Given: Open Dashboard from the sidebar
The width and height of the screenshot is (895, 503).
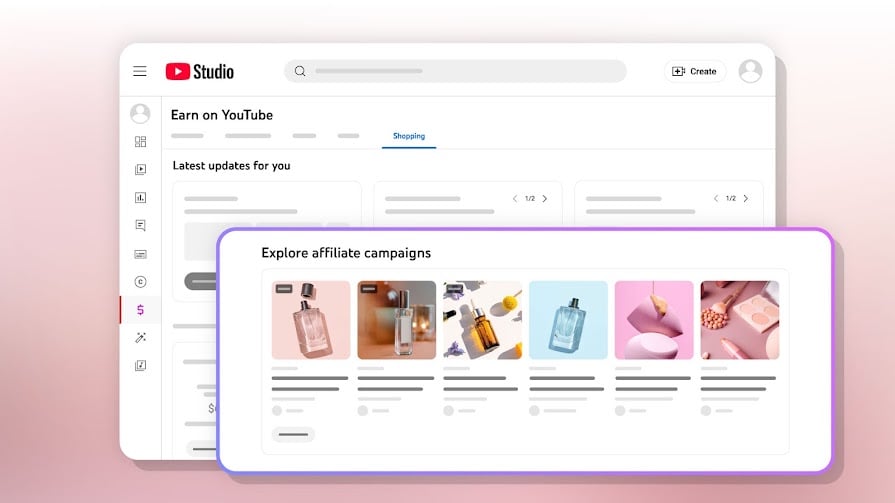Looking at the screenshot, I should pyautogui.click(x=140, y=141).
